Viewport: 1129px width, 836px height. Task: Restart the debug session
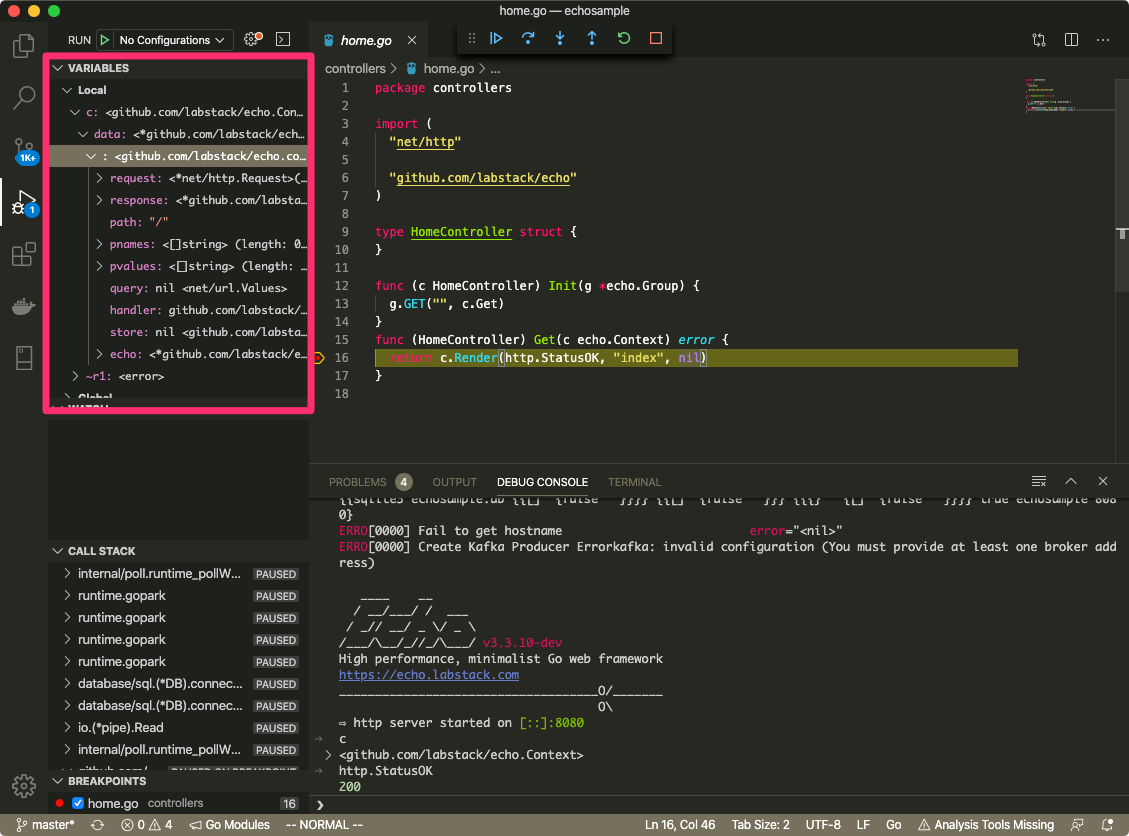624,39
